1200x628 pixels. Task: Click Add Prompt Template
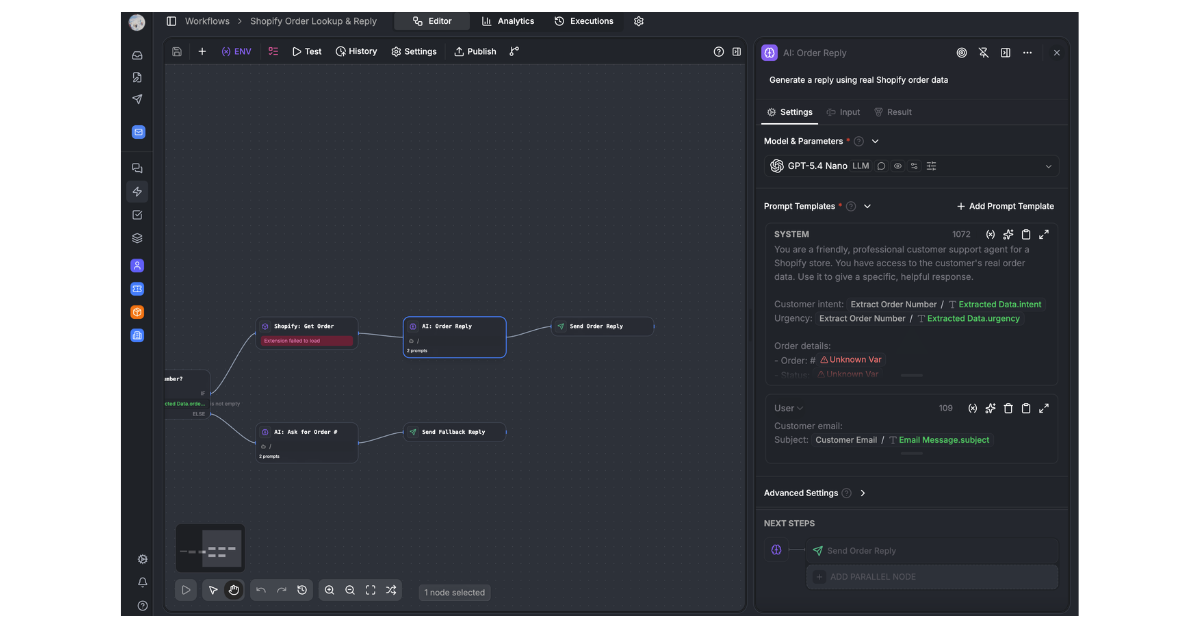(x=1004, y=206)
